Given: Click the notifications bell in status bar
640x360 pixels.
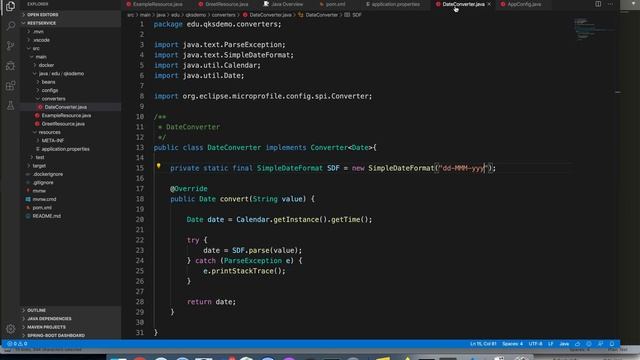Looking at the screenshot, I should 611,344.
